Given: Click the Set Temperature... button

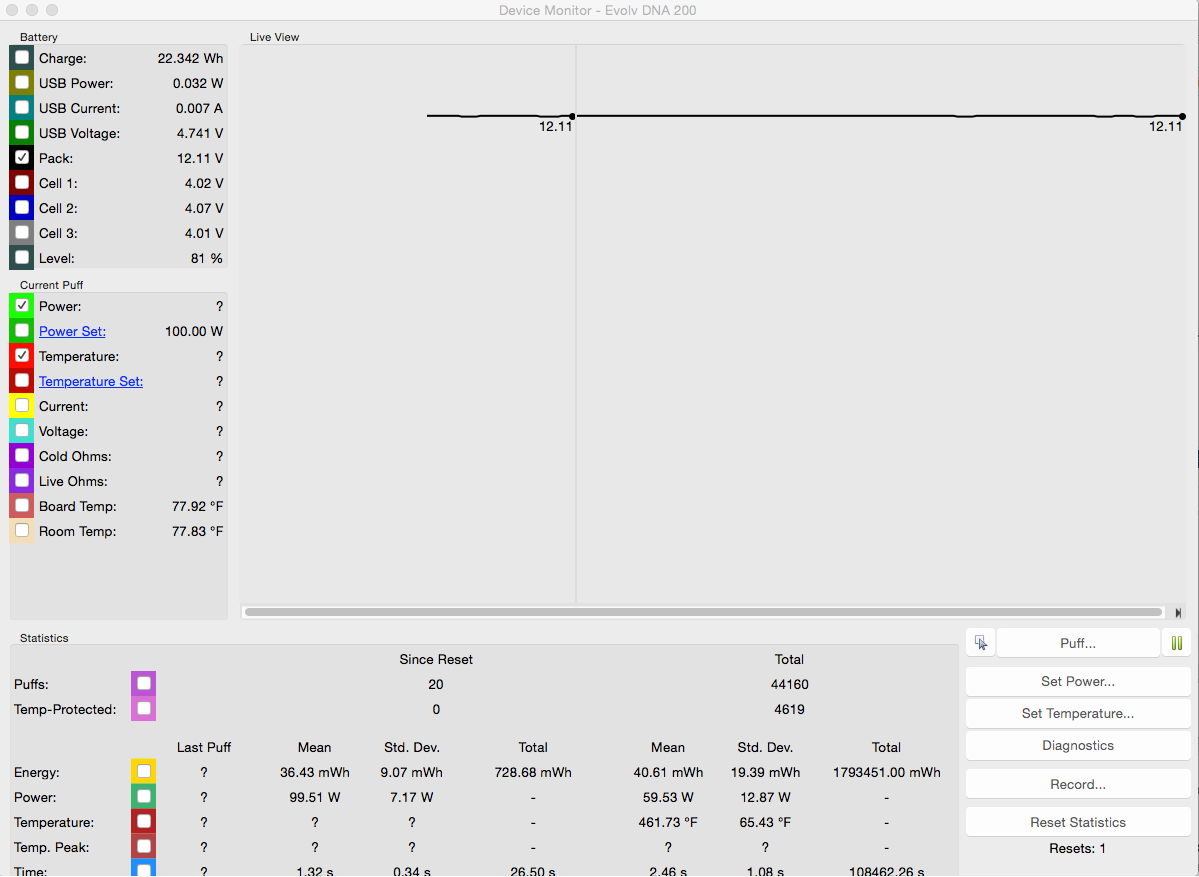Looking at the screenshot, I should pos(1078,714).
